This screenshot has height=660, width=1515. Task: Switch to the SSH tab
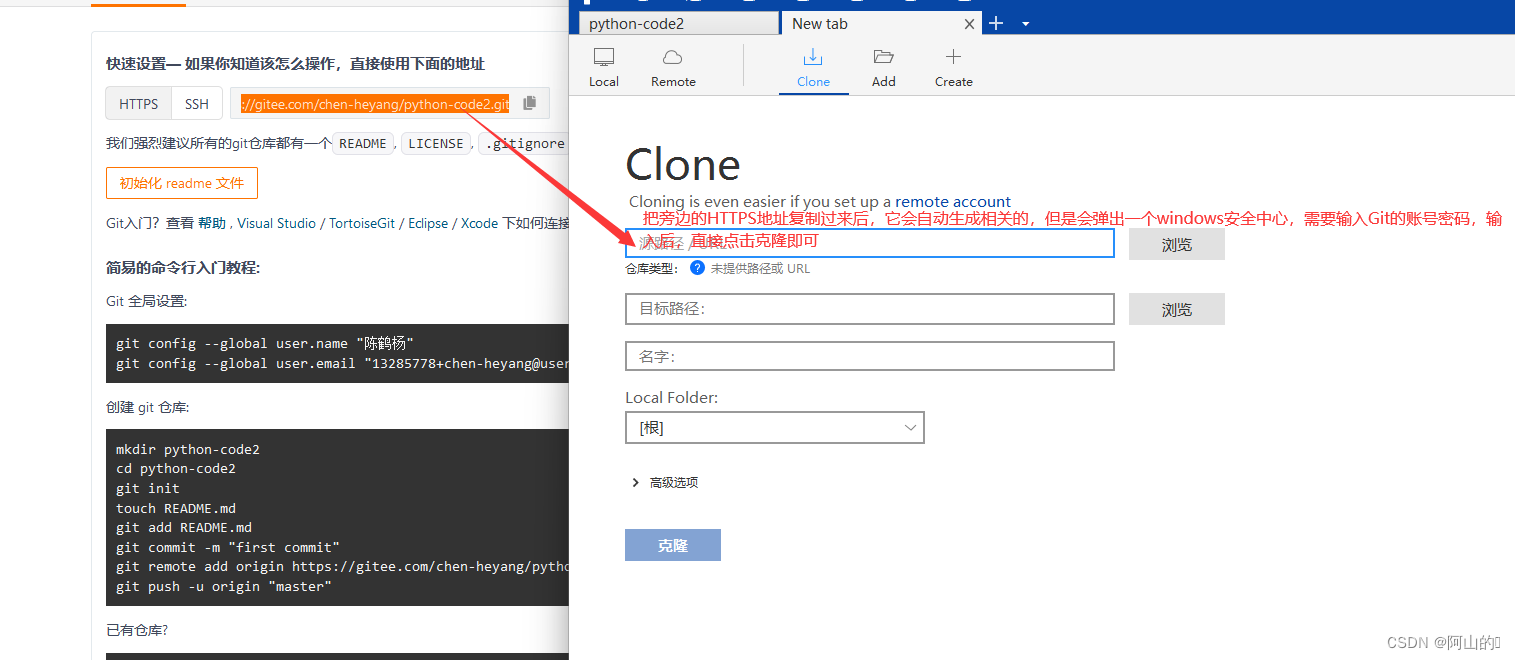196,103
